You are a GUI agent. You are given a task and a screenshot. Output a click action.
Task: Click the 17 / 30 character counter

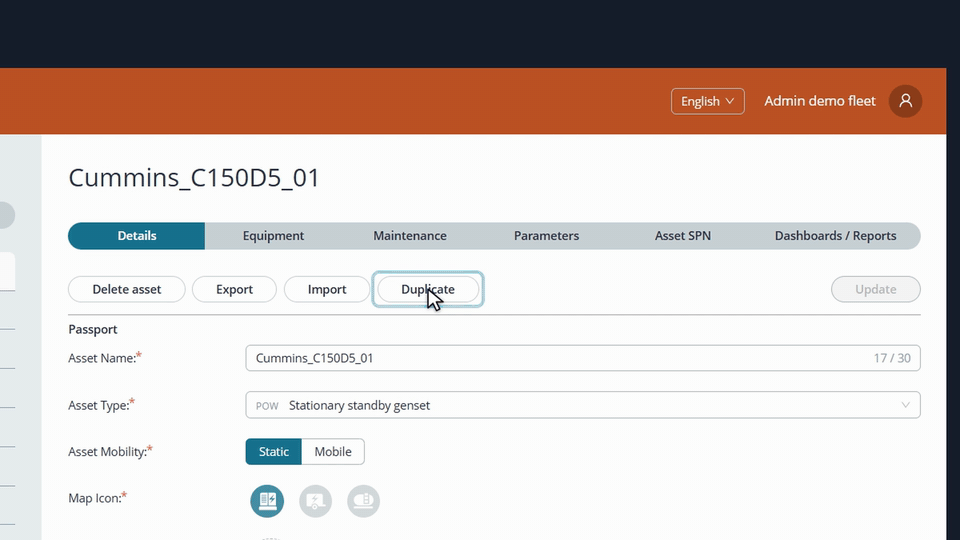[x=892, y=358]
